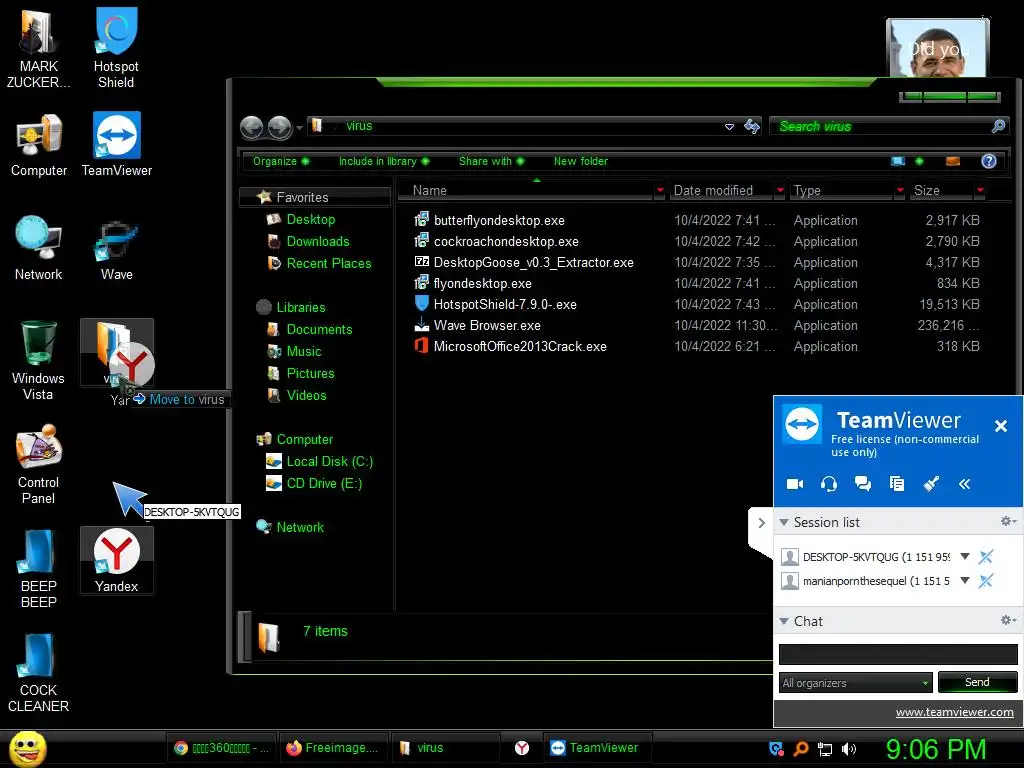Toggle the Explorer preview pane icon
Screen dimensions: 1024x768
(x=953, y=161)
